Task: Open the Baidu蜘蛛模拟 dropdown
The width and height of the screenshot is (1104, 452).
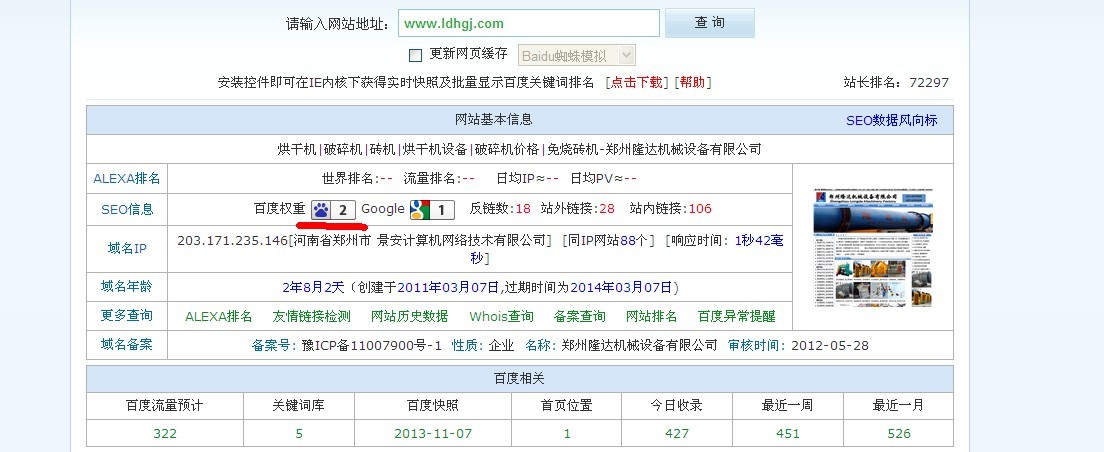Action: coord(577,56)
